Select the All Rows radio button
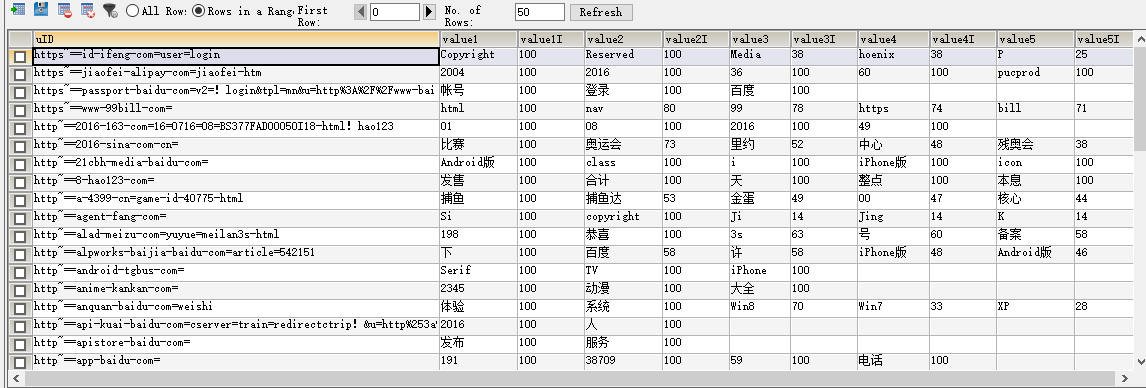1146x388 pixels. click(132, 11)
